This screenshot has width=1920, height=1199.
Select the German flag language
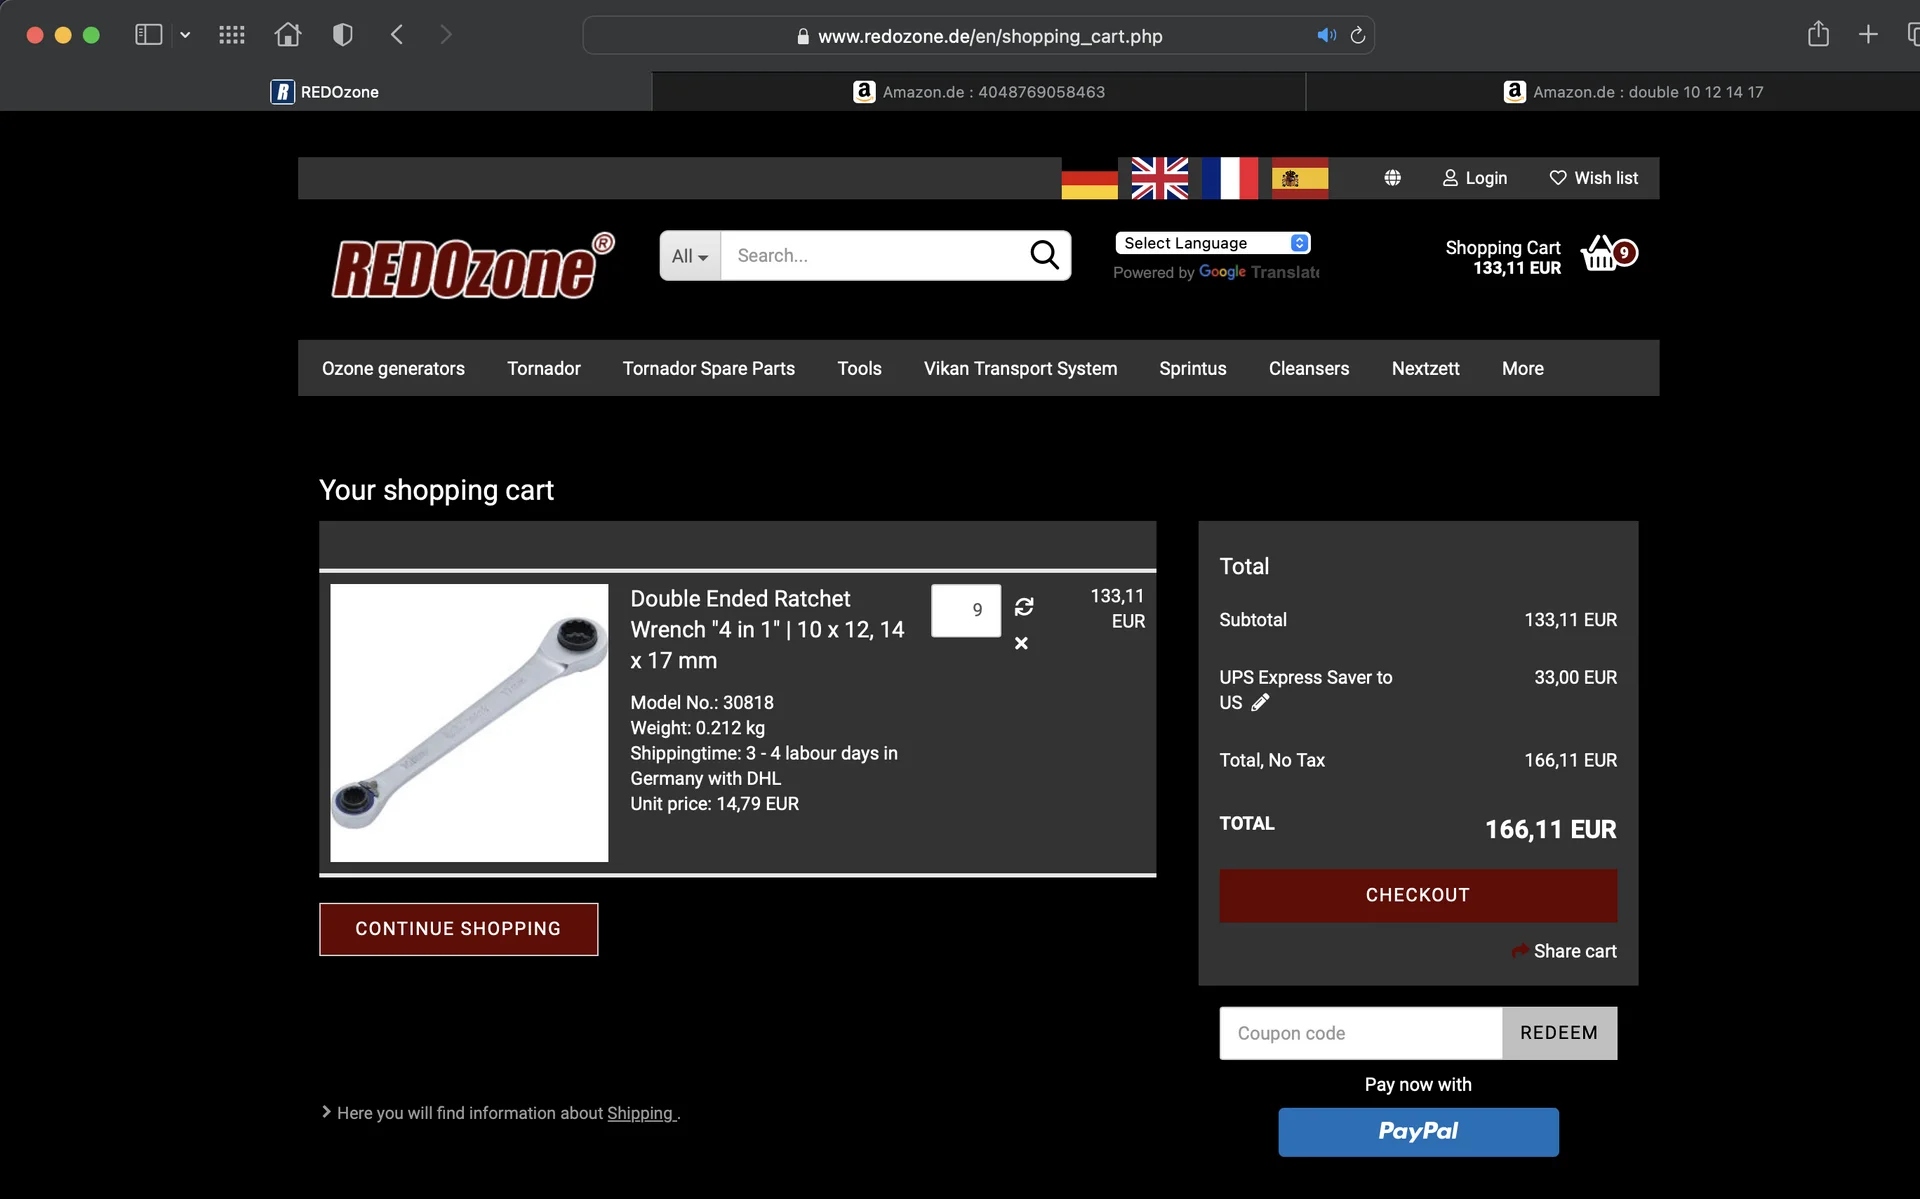(x=1089, y=178)
